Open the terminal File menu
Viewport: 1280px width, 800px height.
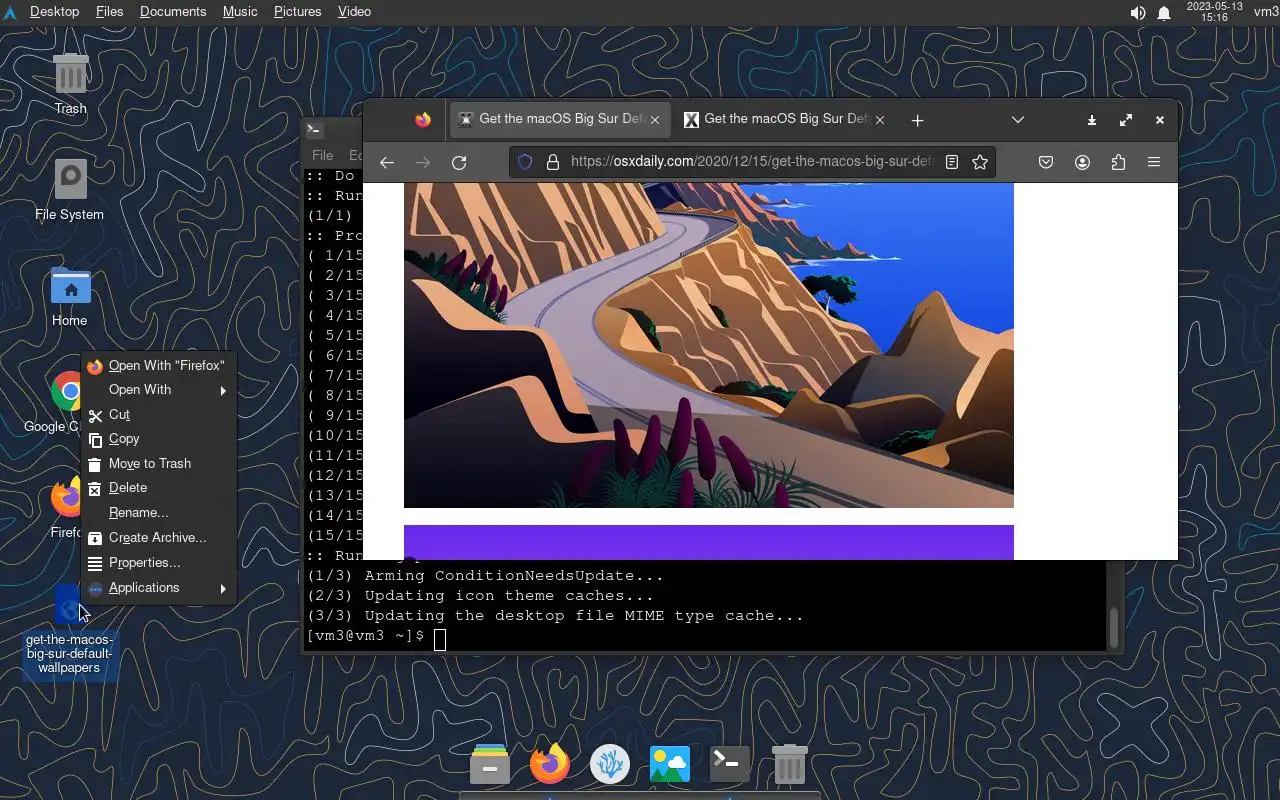[322, 155]
